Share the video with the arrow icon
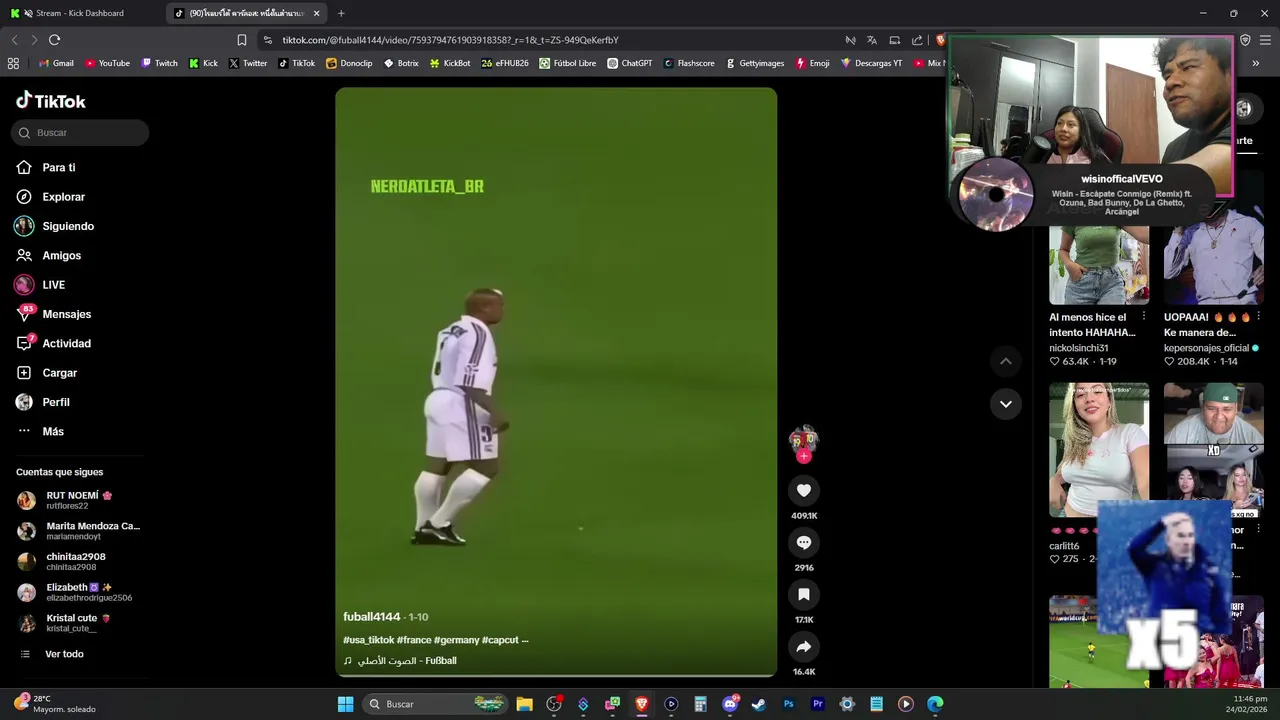 click(x=803, y=646)
